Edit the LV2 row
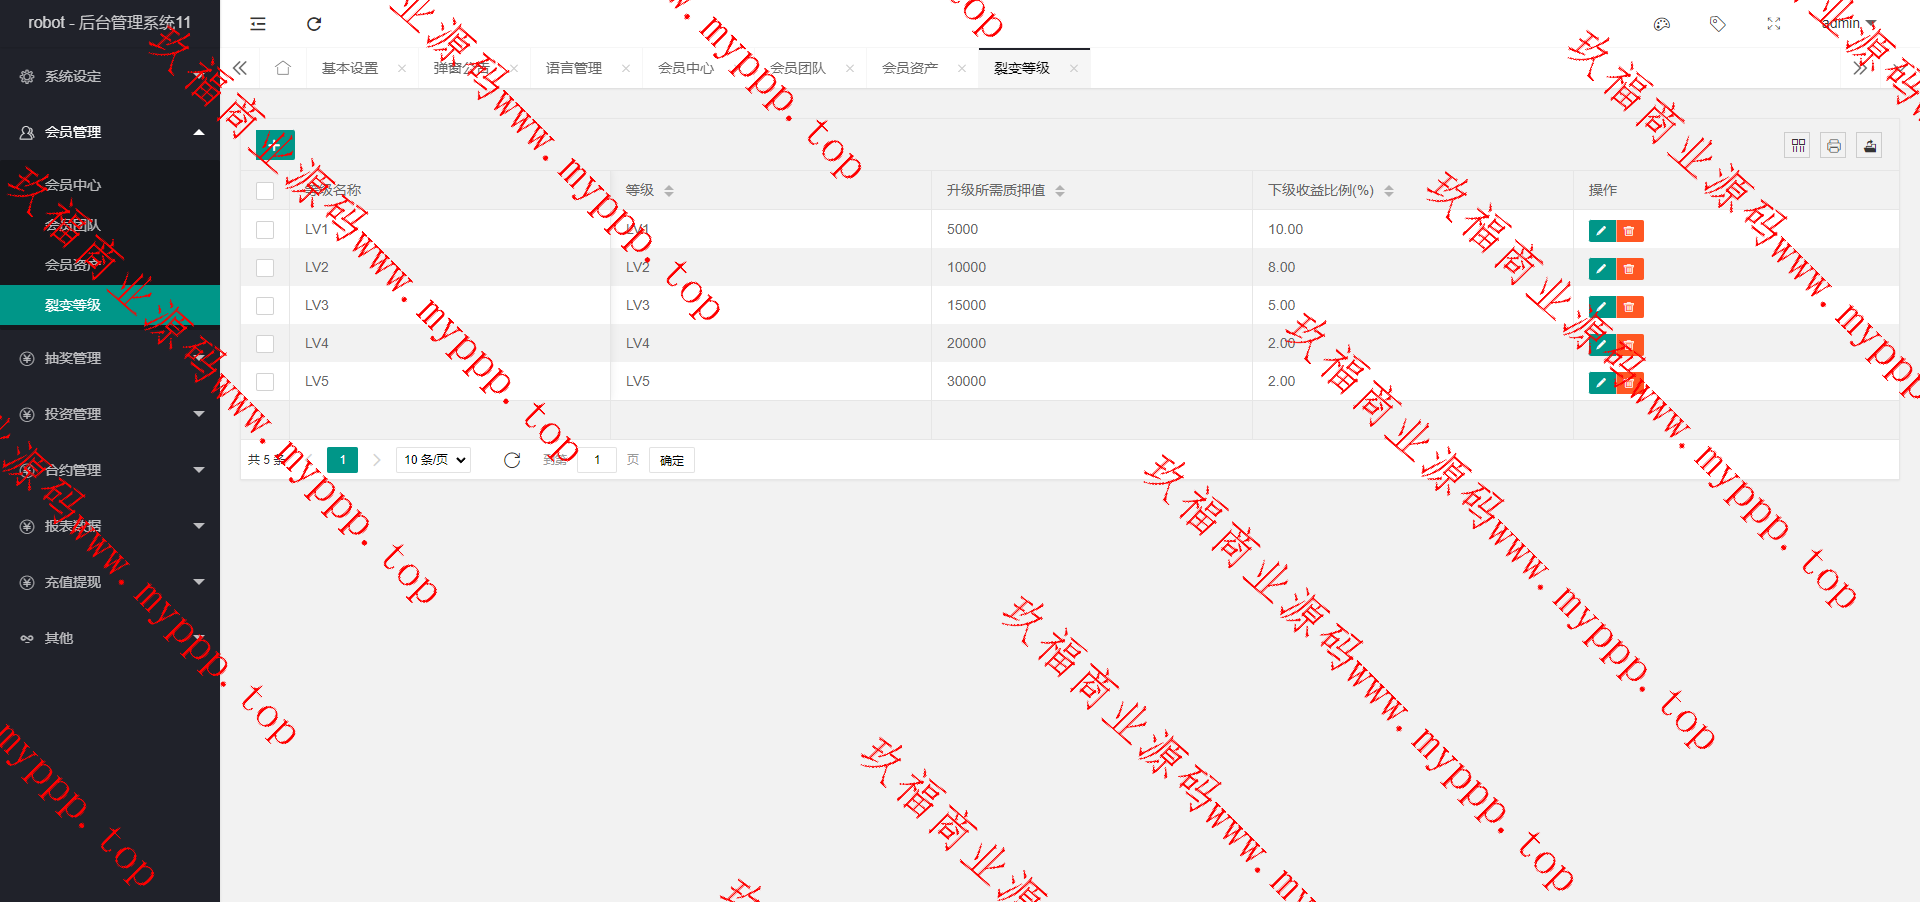This screenshot has width=1920, height=902. click(1602, 269)
